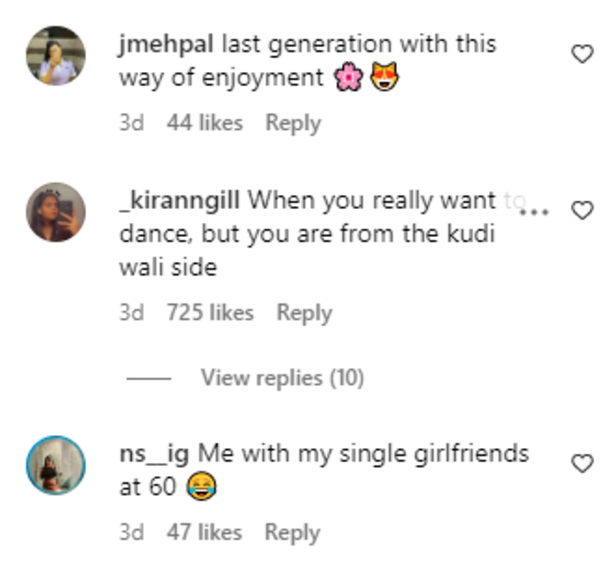The image size is (616, 579).
Task: Like _kiranngill's comment with heart icon
Action: point(581,209)
